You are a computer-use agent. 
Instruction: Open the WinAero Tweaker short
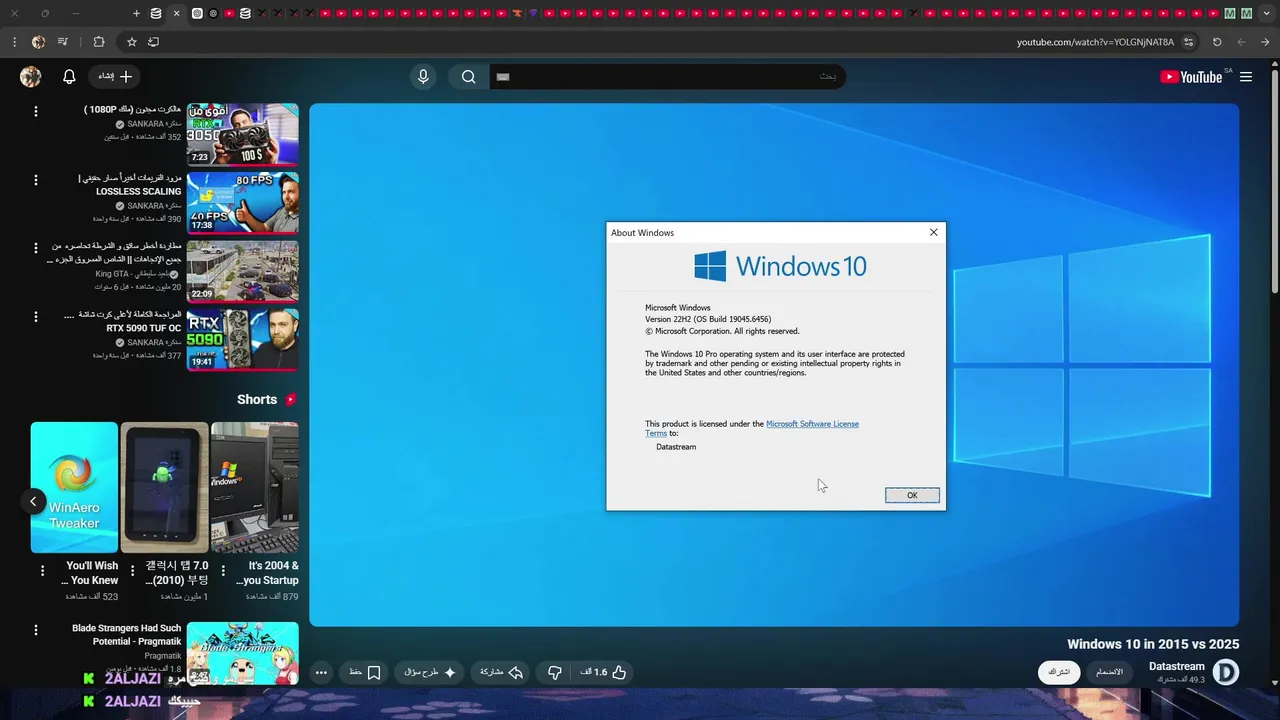click(x=74, y=487)
